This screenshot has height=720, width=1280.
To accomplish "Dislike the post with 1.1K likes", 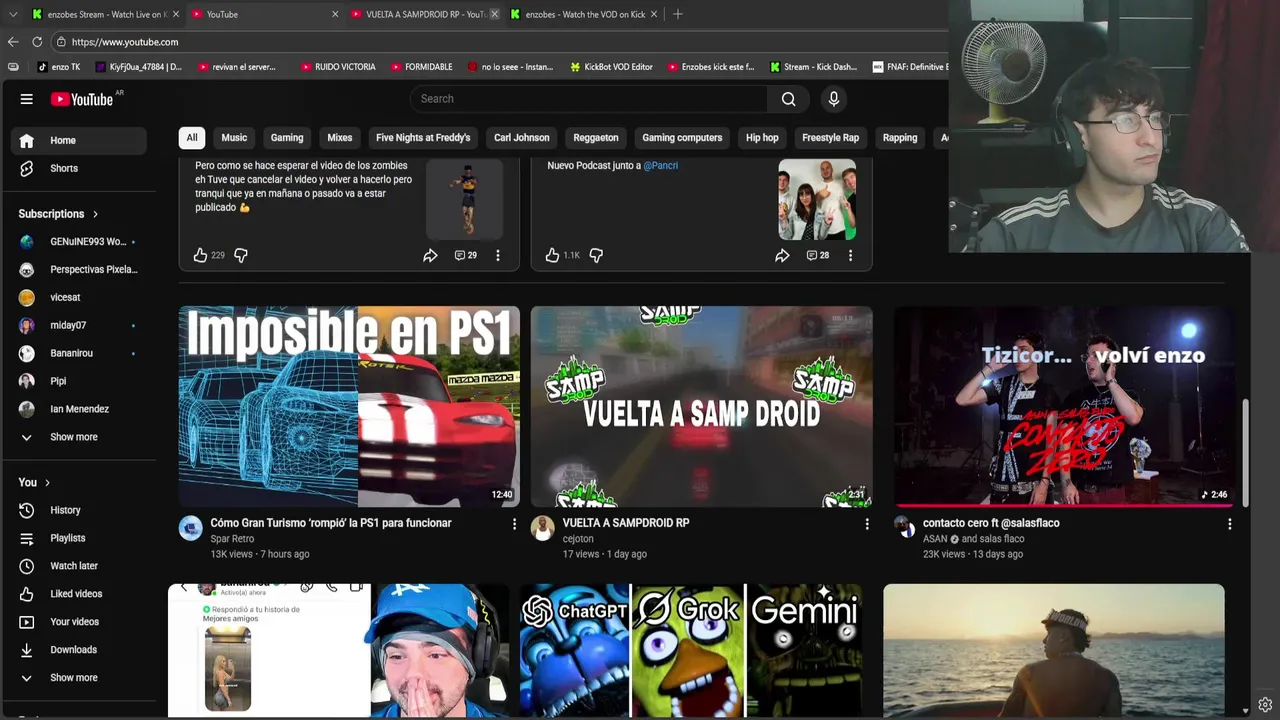I will tap(596, 255).
